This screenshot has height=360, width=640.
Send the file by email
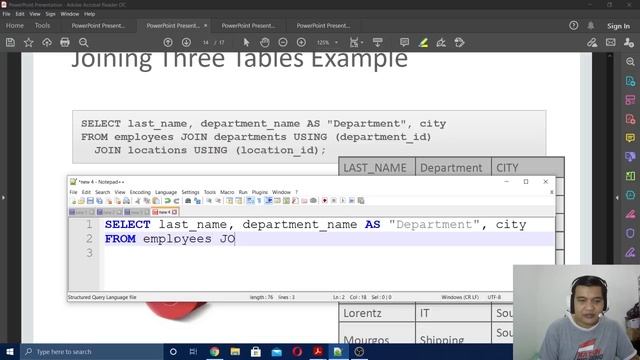611,42
